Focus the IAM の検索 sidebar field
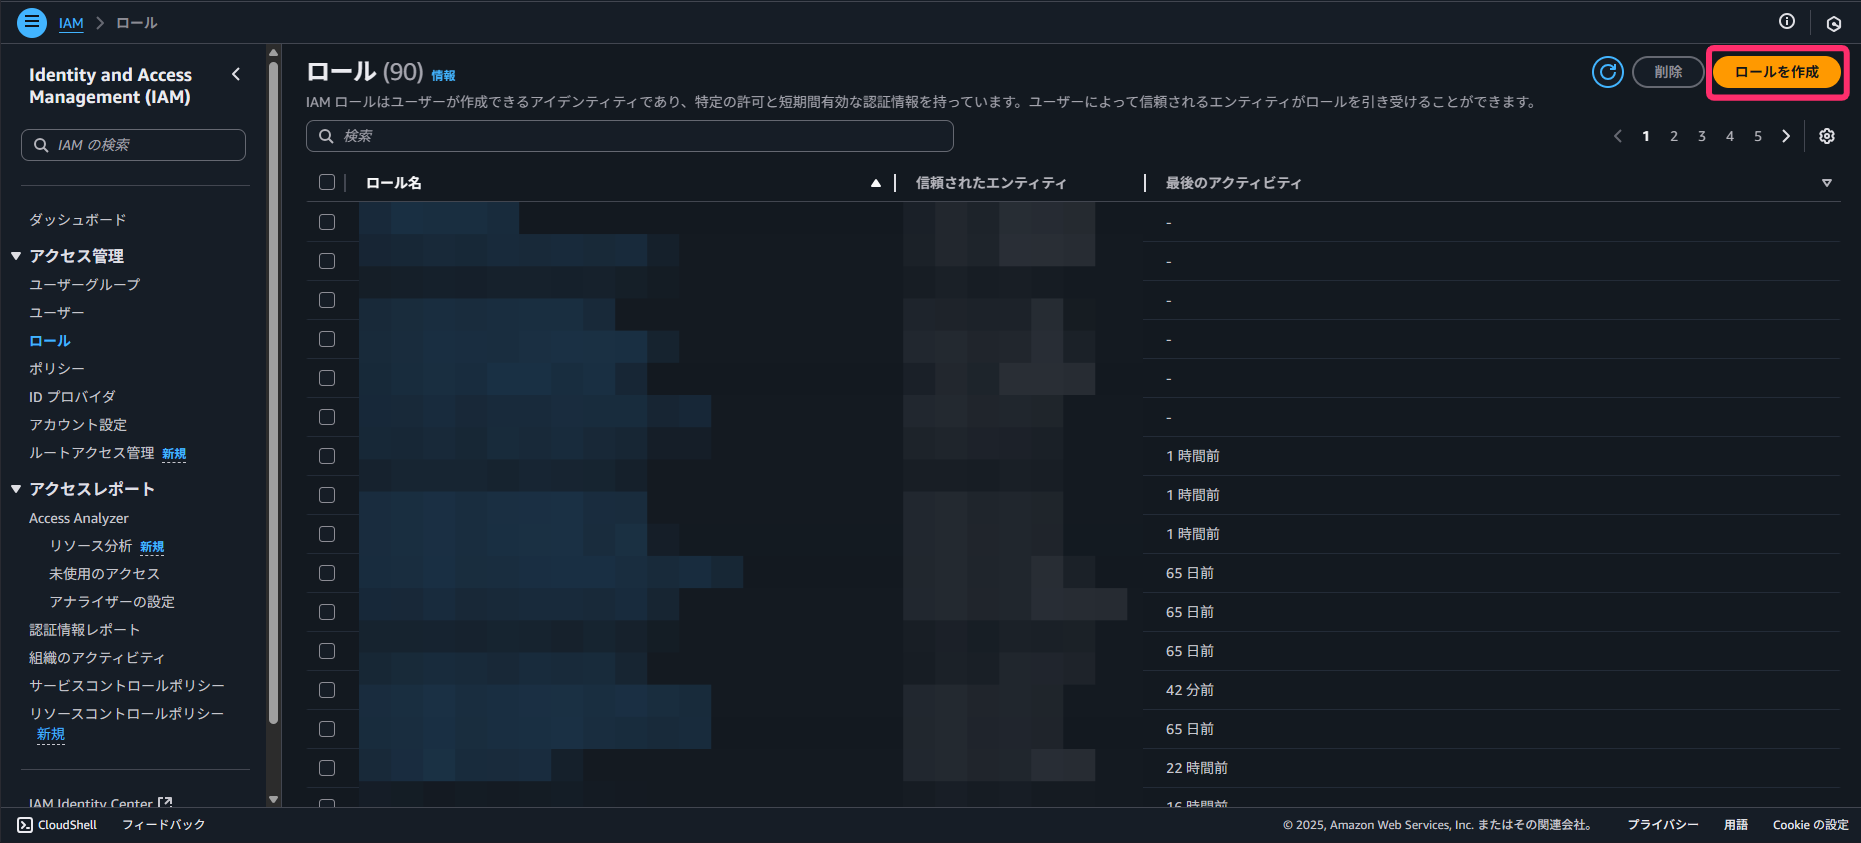Viewport: 1861px width, 843px height. coord(133,145)
